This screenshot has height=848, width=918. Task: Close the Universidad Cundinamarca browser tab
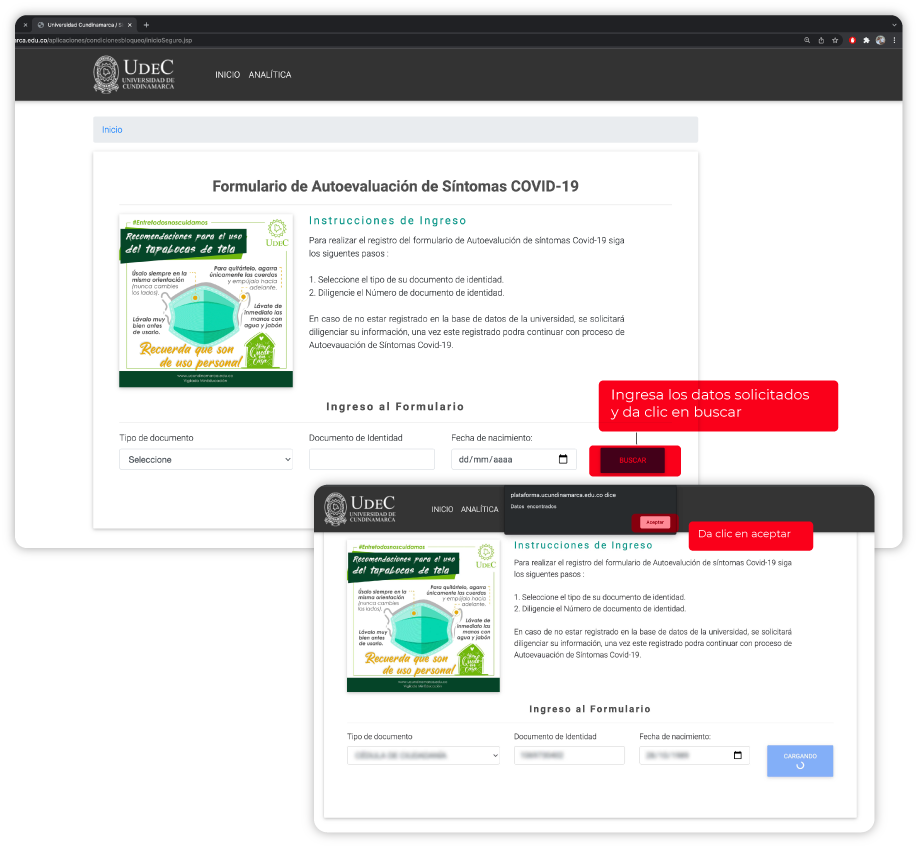pyautogui.click(x=129, y=25)
